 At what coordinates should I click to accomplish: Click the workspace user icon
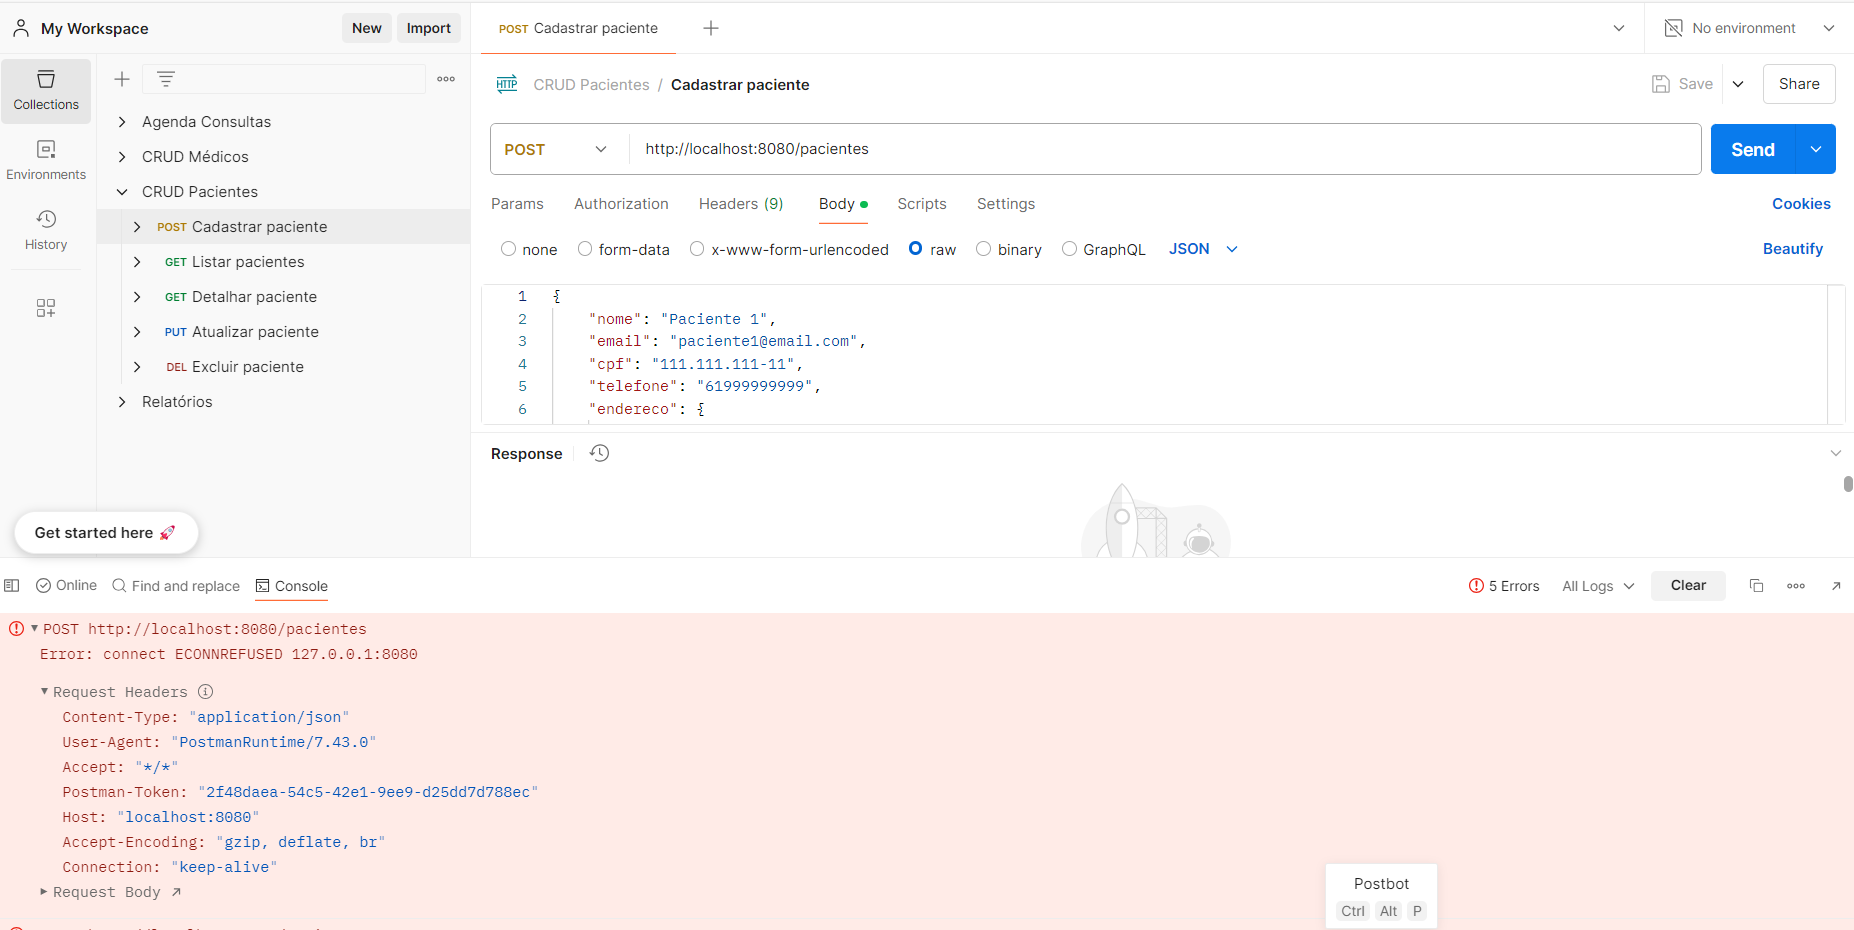tap(21, 28)
